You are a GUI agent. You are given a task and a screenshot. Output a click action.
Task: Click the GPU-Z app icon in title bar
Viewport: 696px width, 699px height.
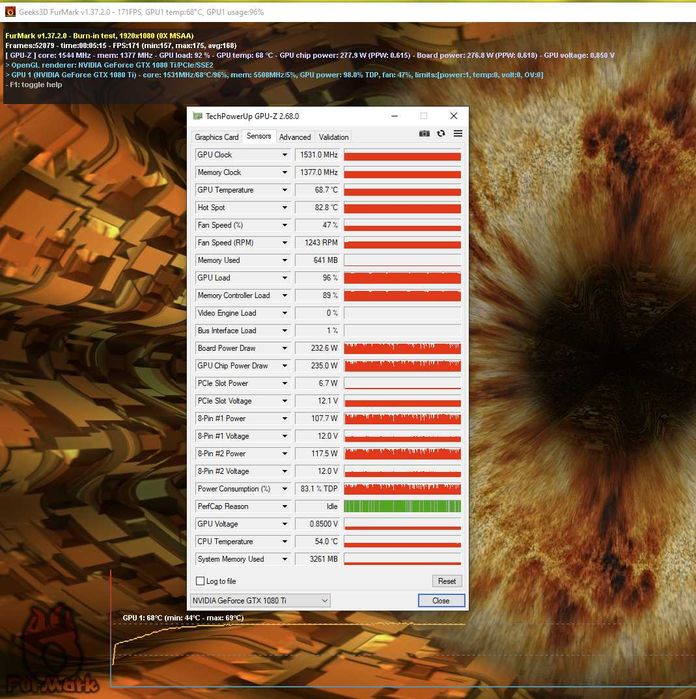pos(197,116)
